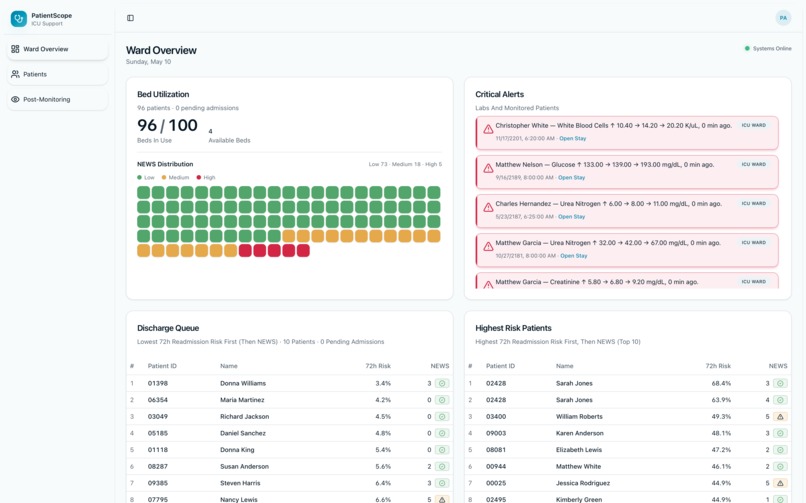Image resolution: width=806 pixels, height=503 pixels.
Task: Click warning triangle on Christopher White alert
Action: (488, 129)
